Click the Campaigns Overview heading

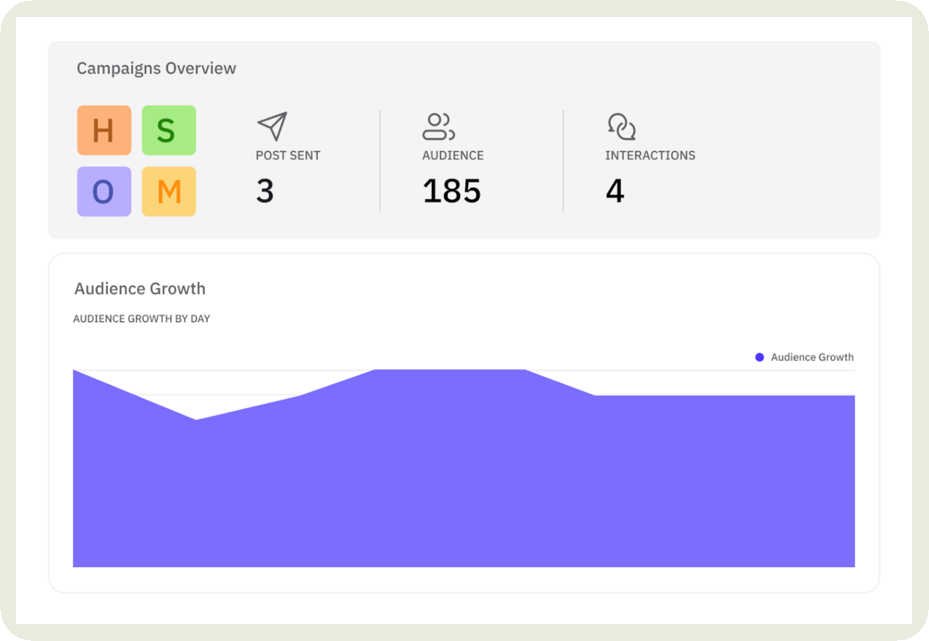click(x=156, y=69)
